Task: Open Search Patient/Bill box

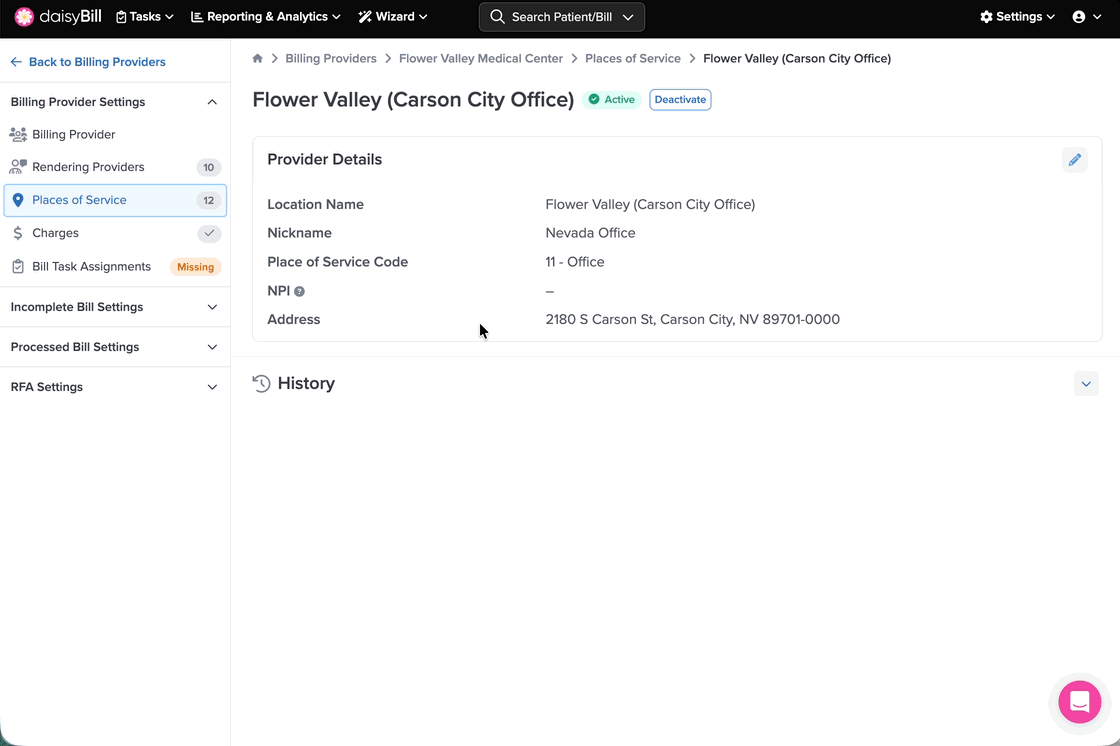Action: pyautogui.click(x=562, y=17)
